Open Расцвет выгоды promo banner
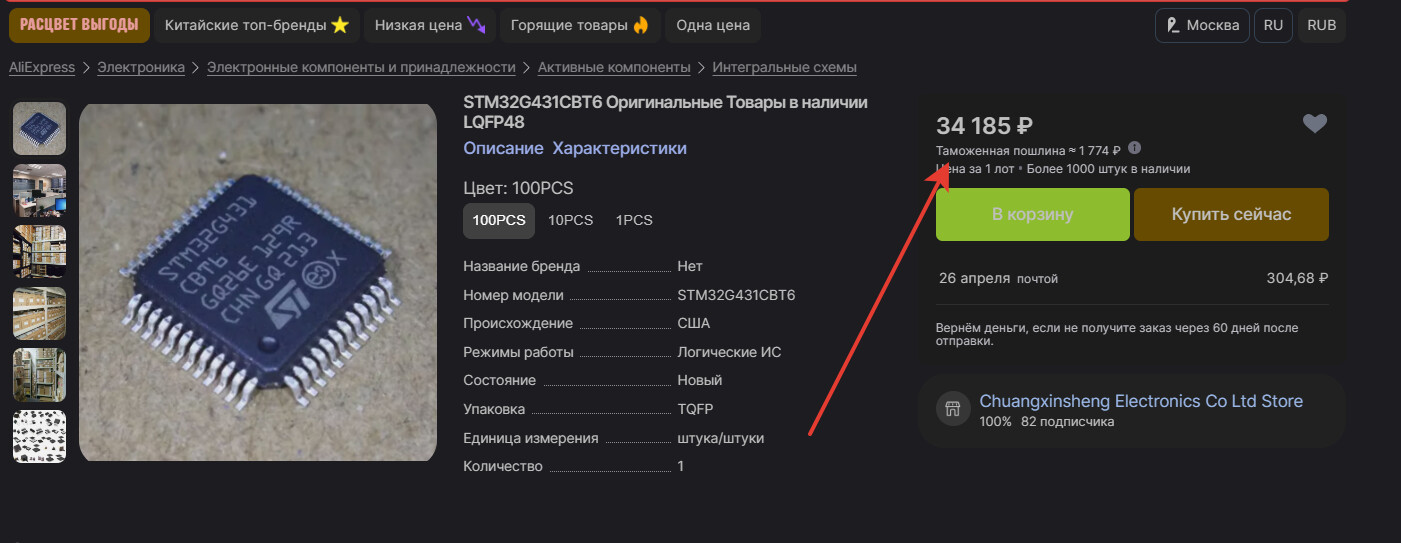1401x543 pixels. tap(79, 25)
